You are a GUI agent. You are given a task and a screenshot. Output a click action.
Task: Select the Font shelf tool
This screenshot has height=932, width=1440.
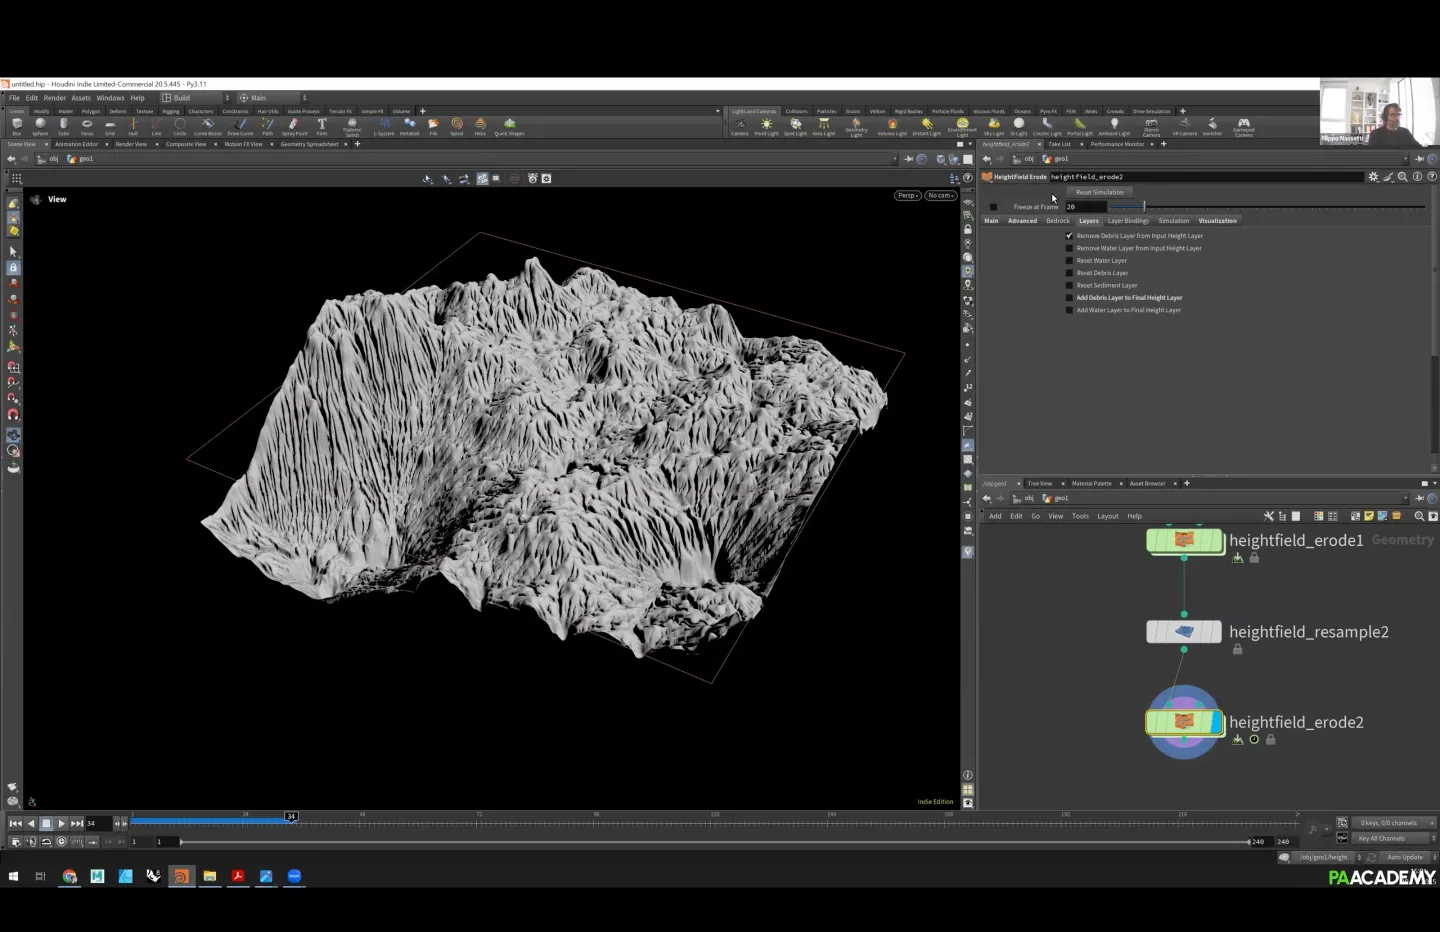pos(322,126)
